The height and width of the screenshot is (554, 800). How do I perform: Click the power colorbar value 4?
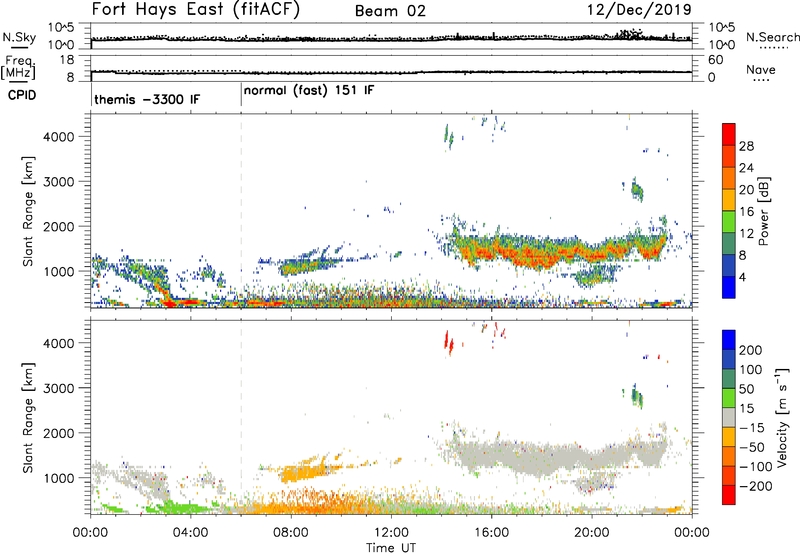(742, 277)
